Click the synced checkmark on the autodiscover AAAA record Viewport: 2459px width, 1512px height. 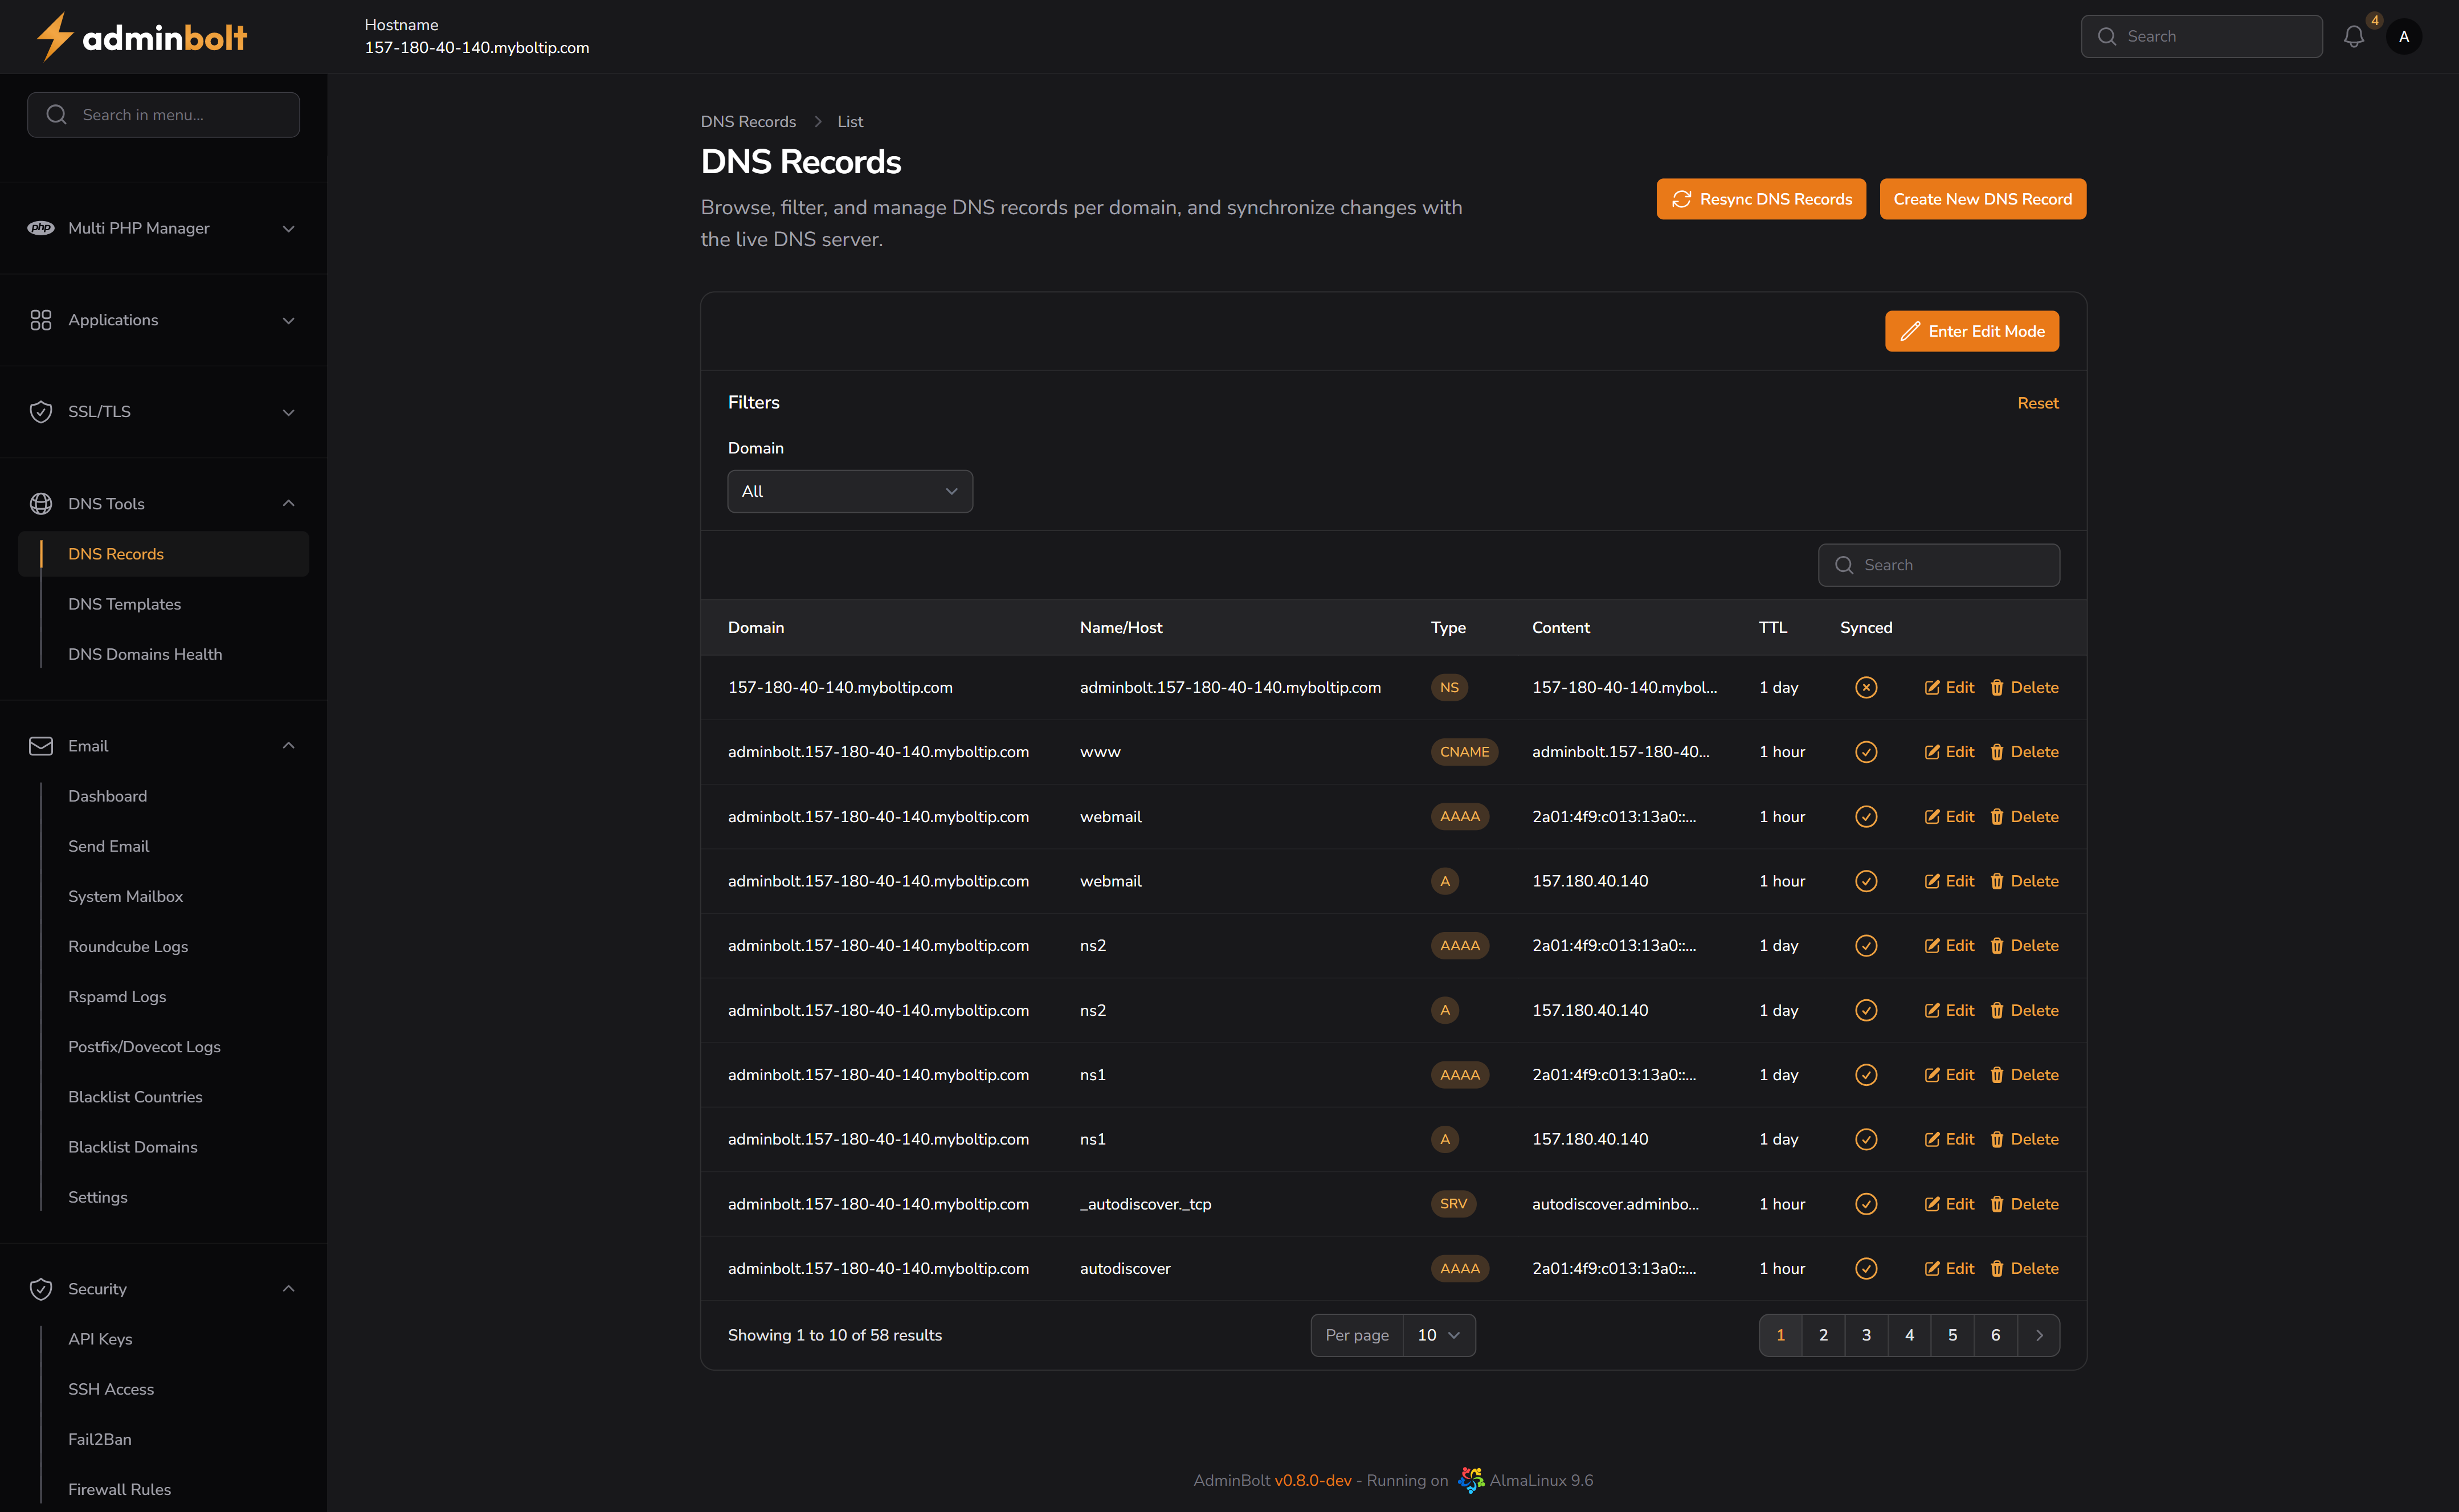tap(1866, 1268)
